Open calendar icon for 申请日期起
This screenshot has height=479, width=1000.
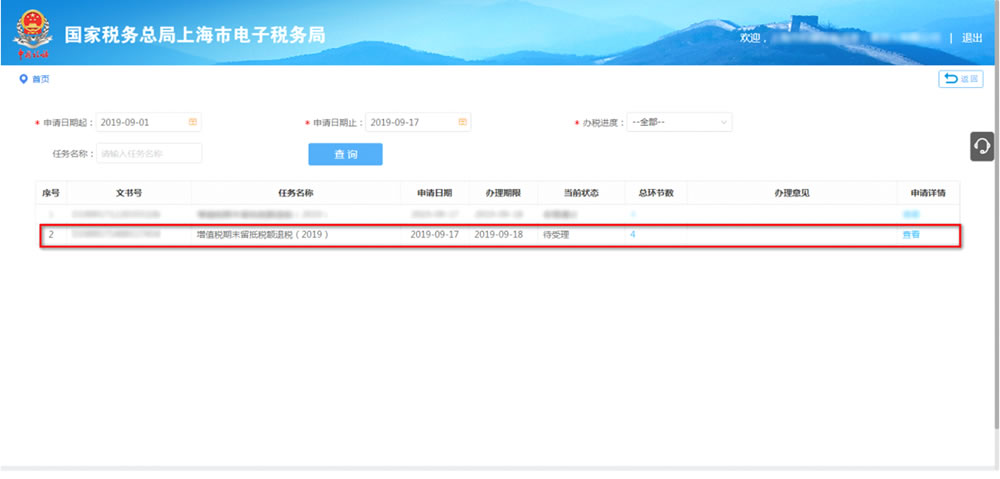click(x=193, y=122)
